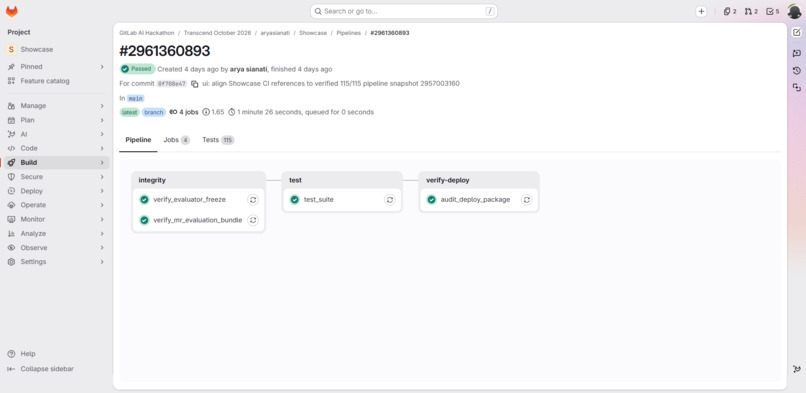The image size is (806, 393).
Task: Expand the Monitor menu in sidebar
Action: pyautogui.click(x=56, y=219)
